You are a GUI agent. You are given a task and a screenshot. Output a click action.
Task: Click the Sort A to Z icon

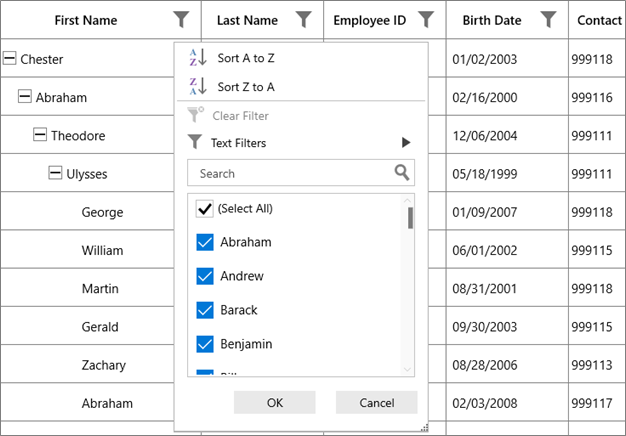[x=197, y=58]
